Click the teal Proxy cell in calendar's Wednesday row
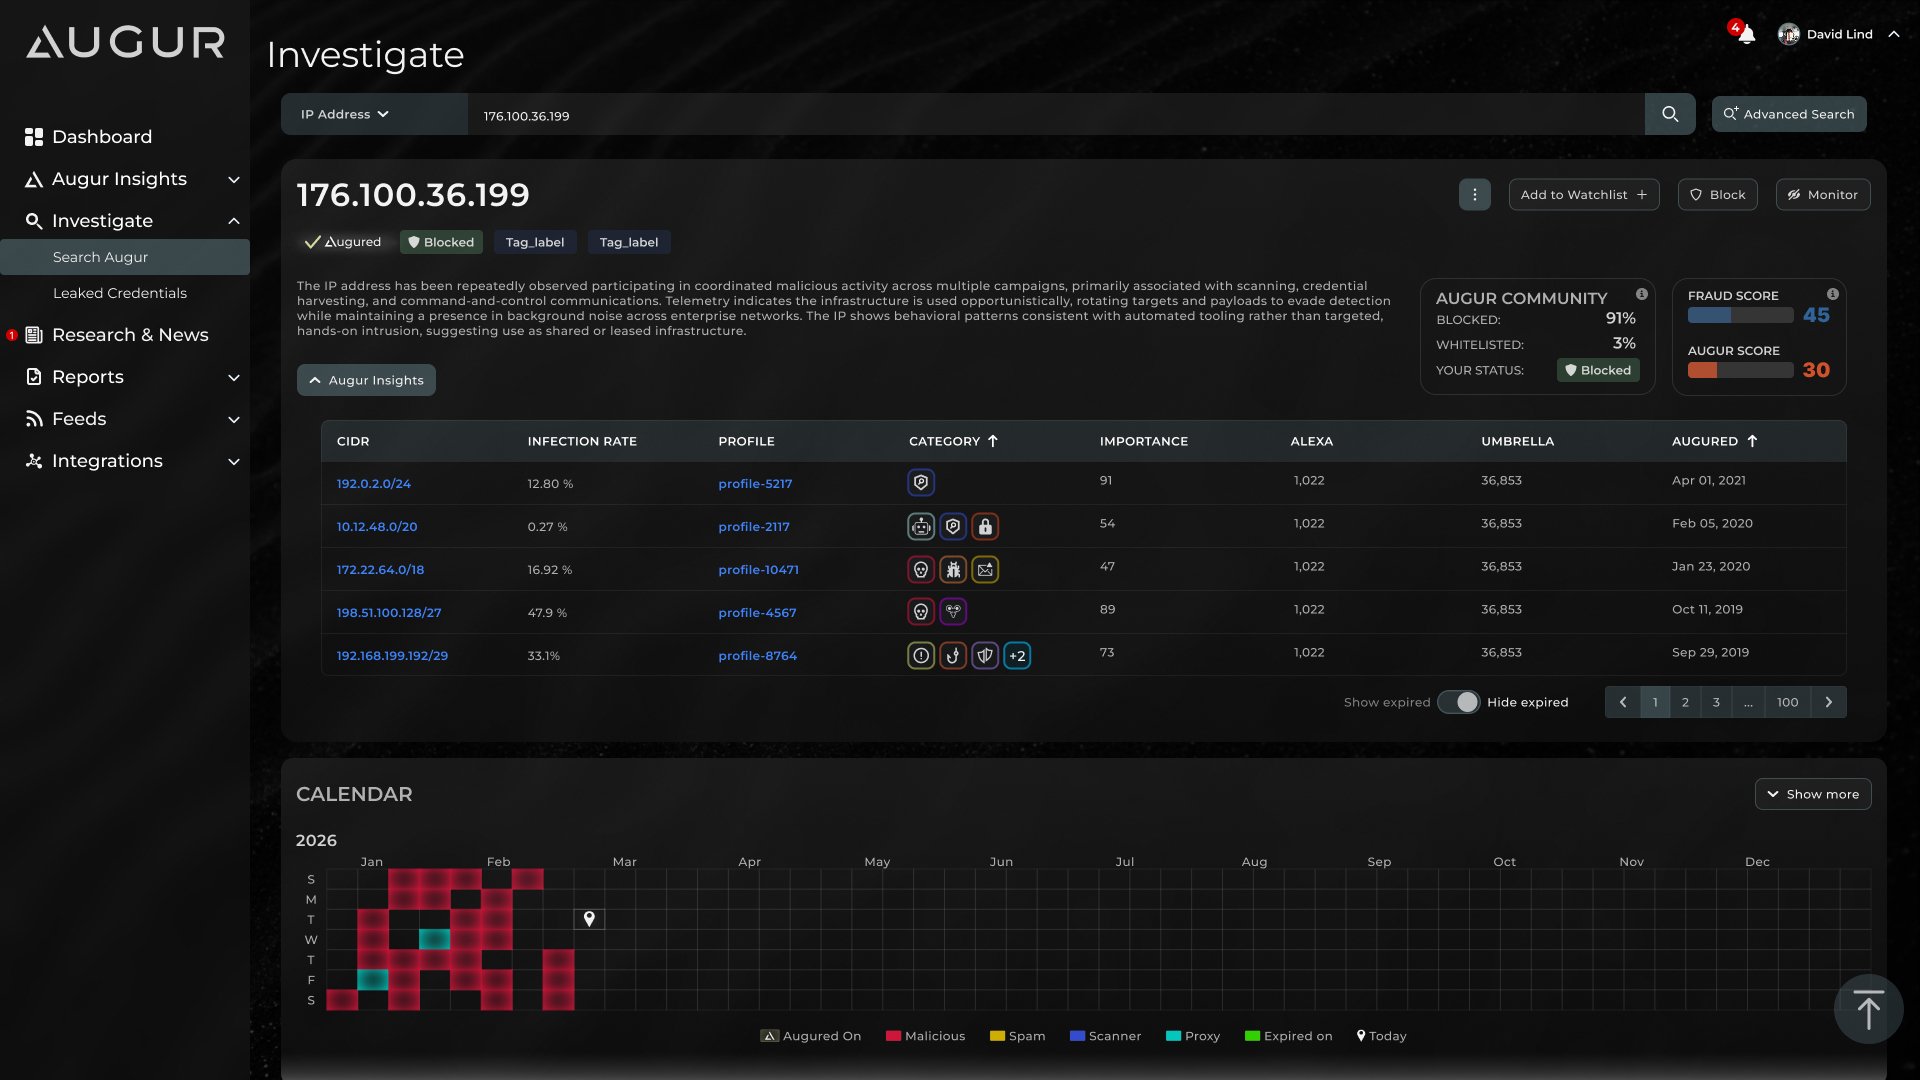Viewport: 1920px width, 1080px height. (x=434, y=939)
